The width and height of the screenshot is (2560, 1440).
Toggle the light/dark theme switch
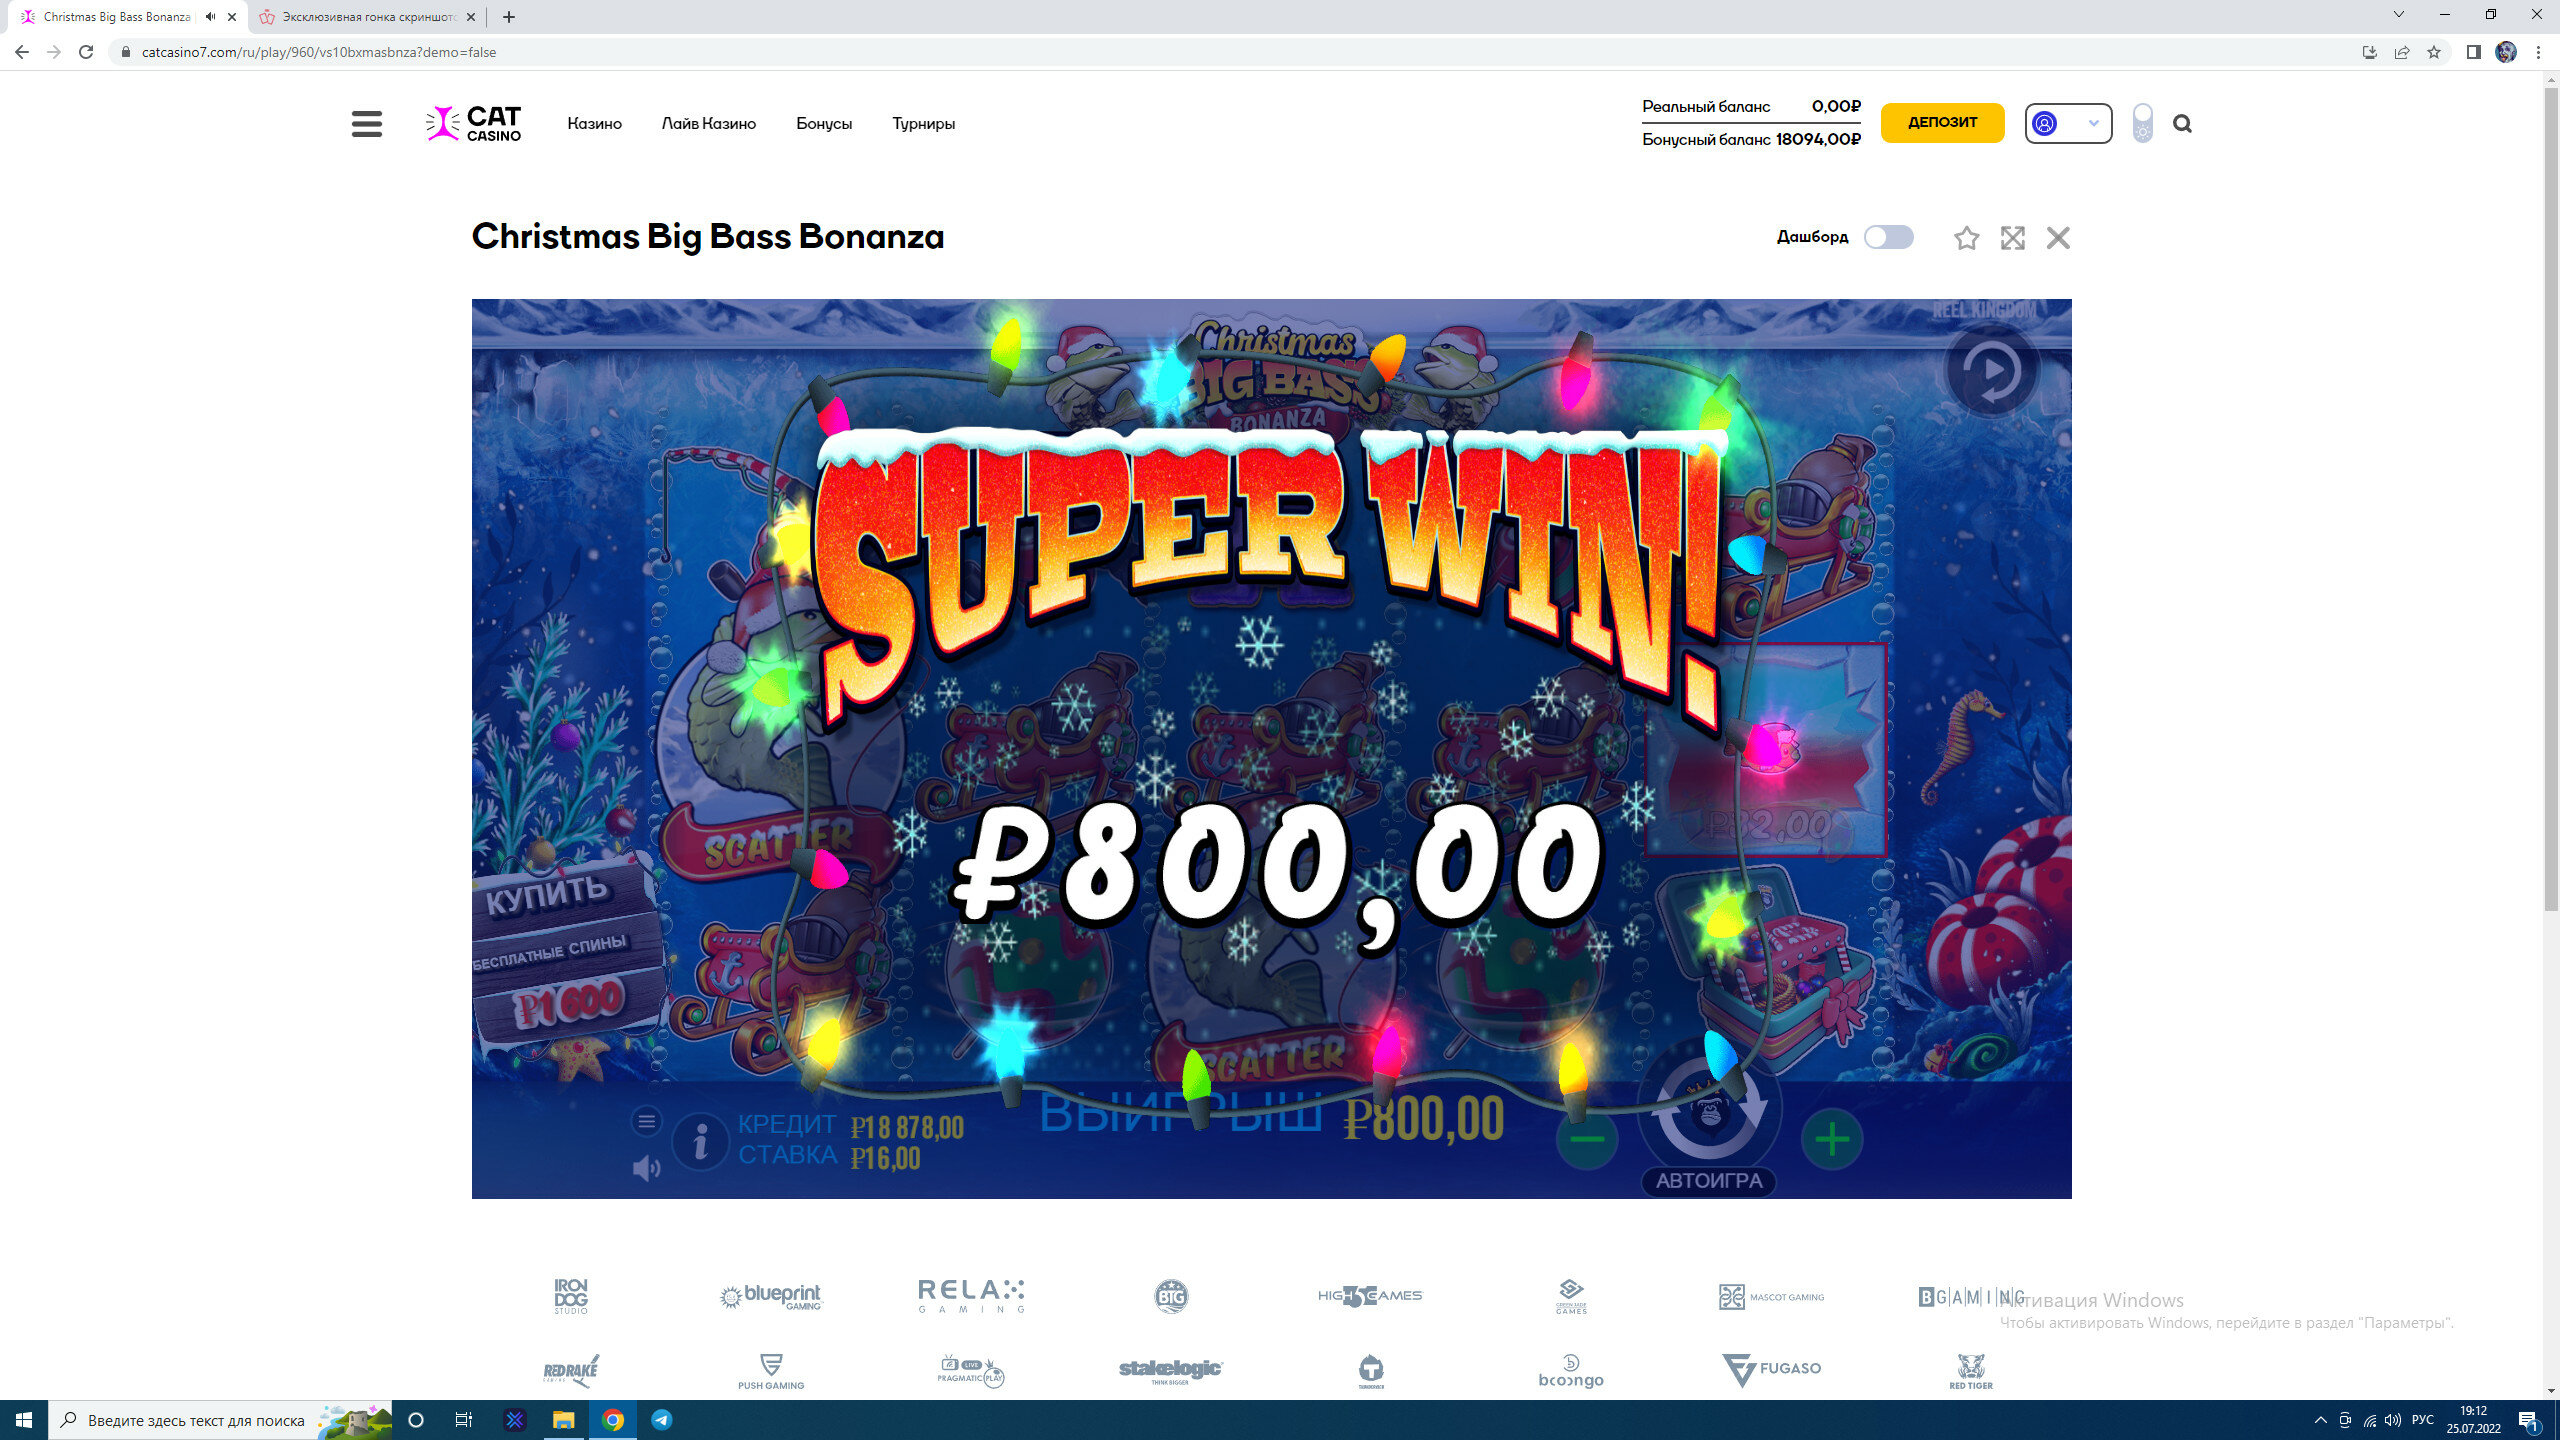(2142, 123)
